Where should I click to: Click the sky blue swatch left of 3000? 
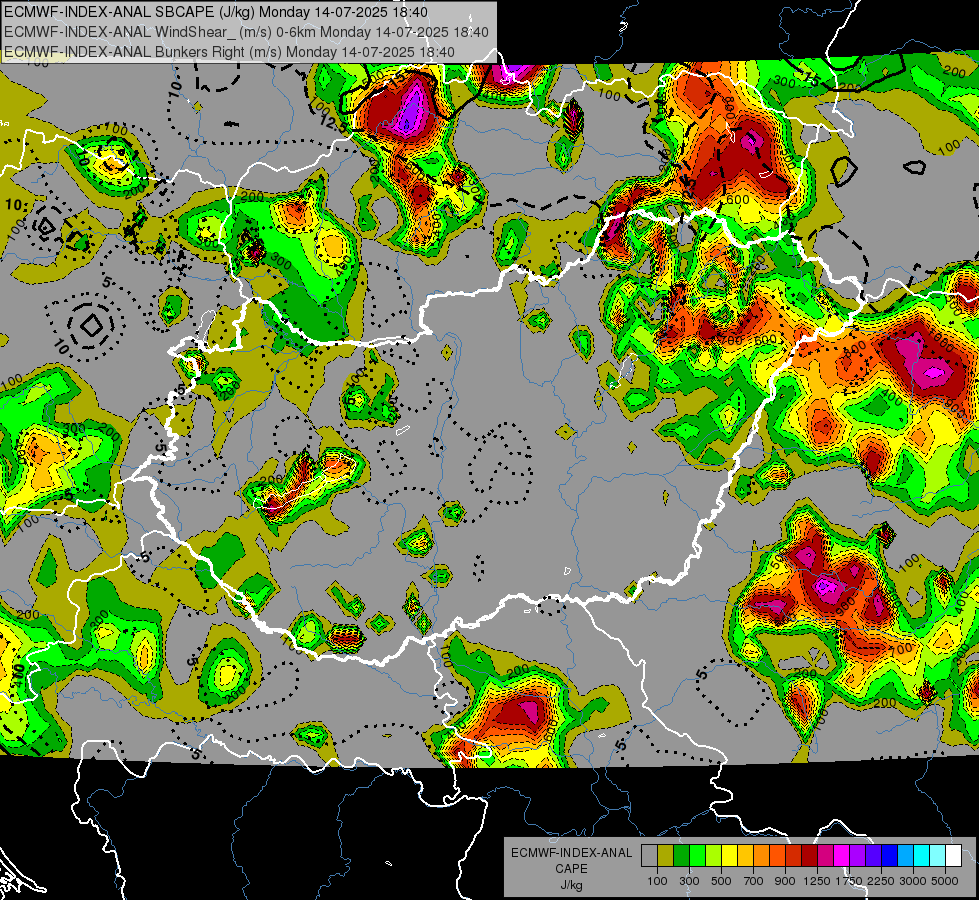tap(905, 856)
